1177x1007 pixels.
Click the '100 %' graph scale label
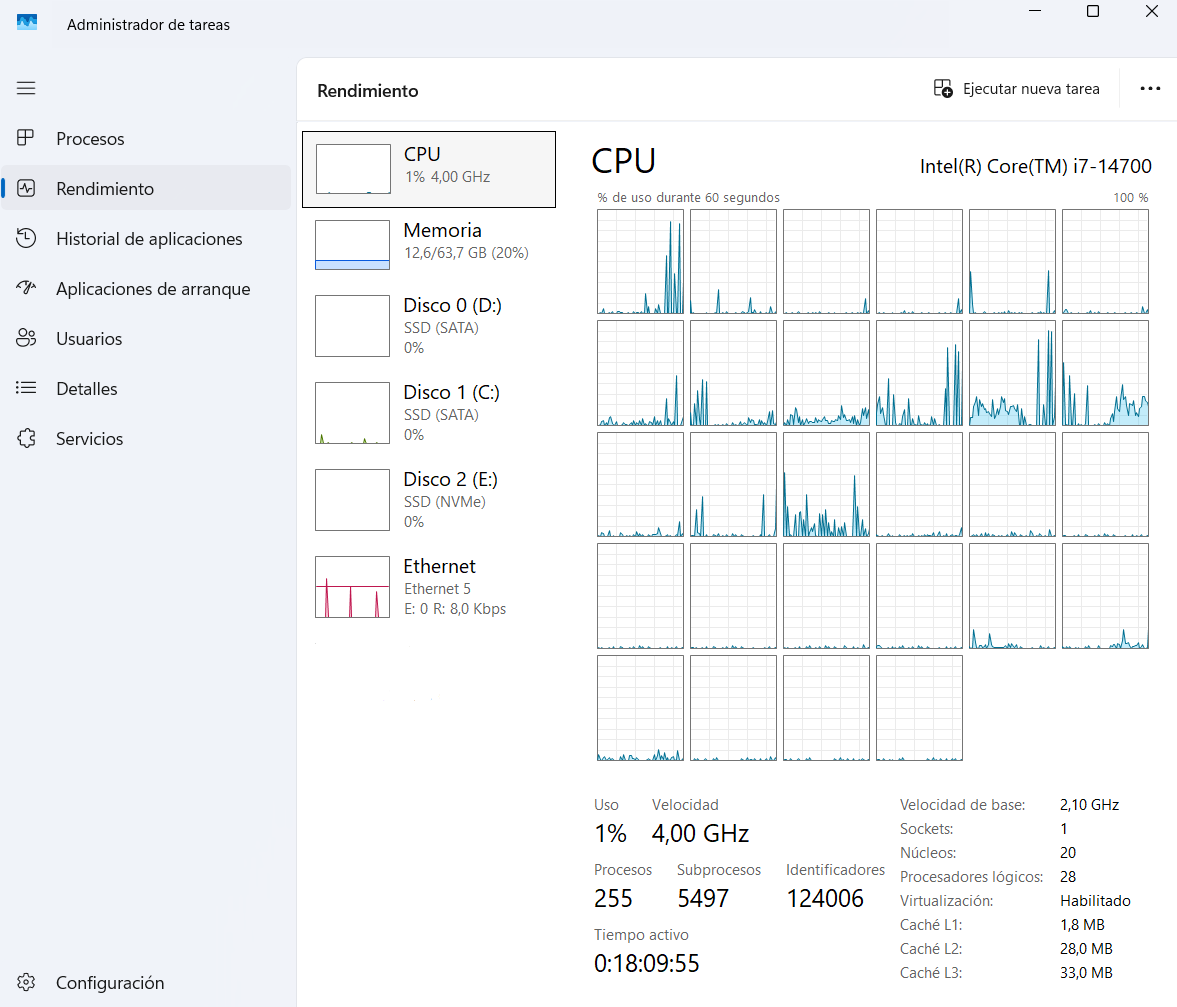[1130, 197]
